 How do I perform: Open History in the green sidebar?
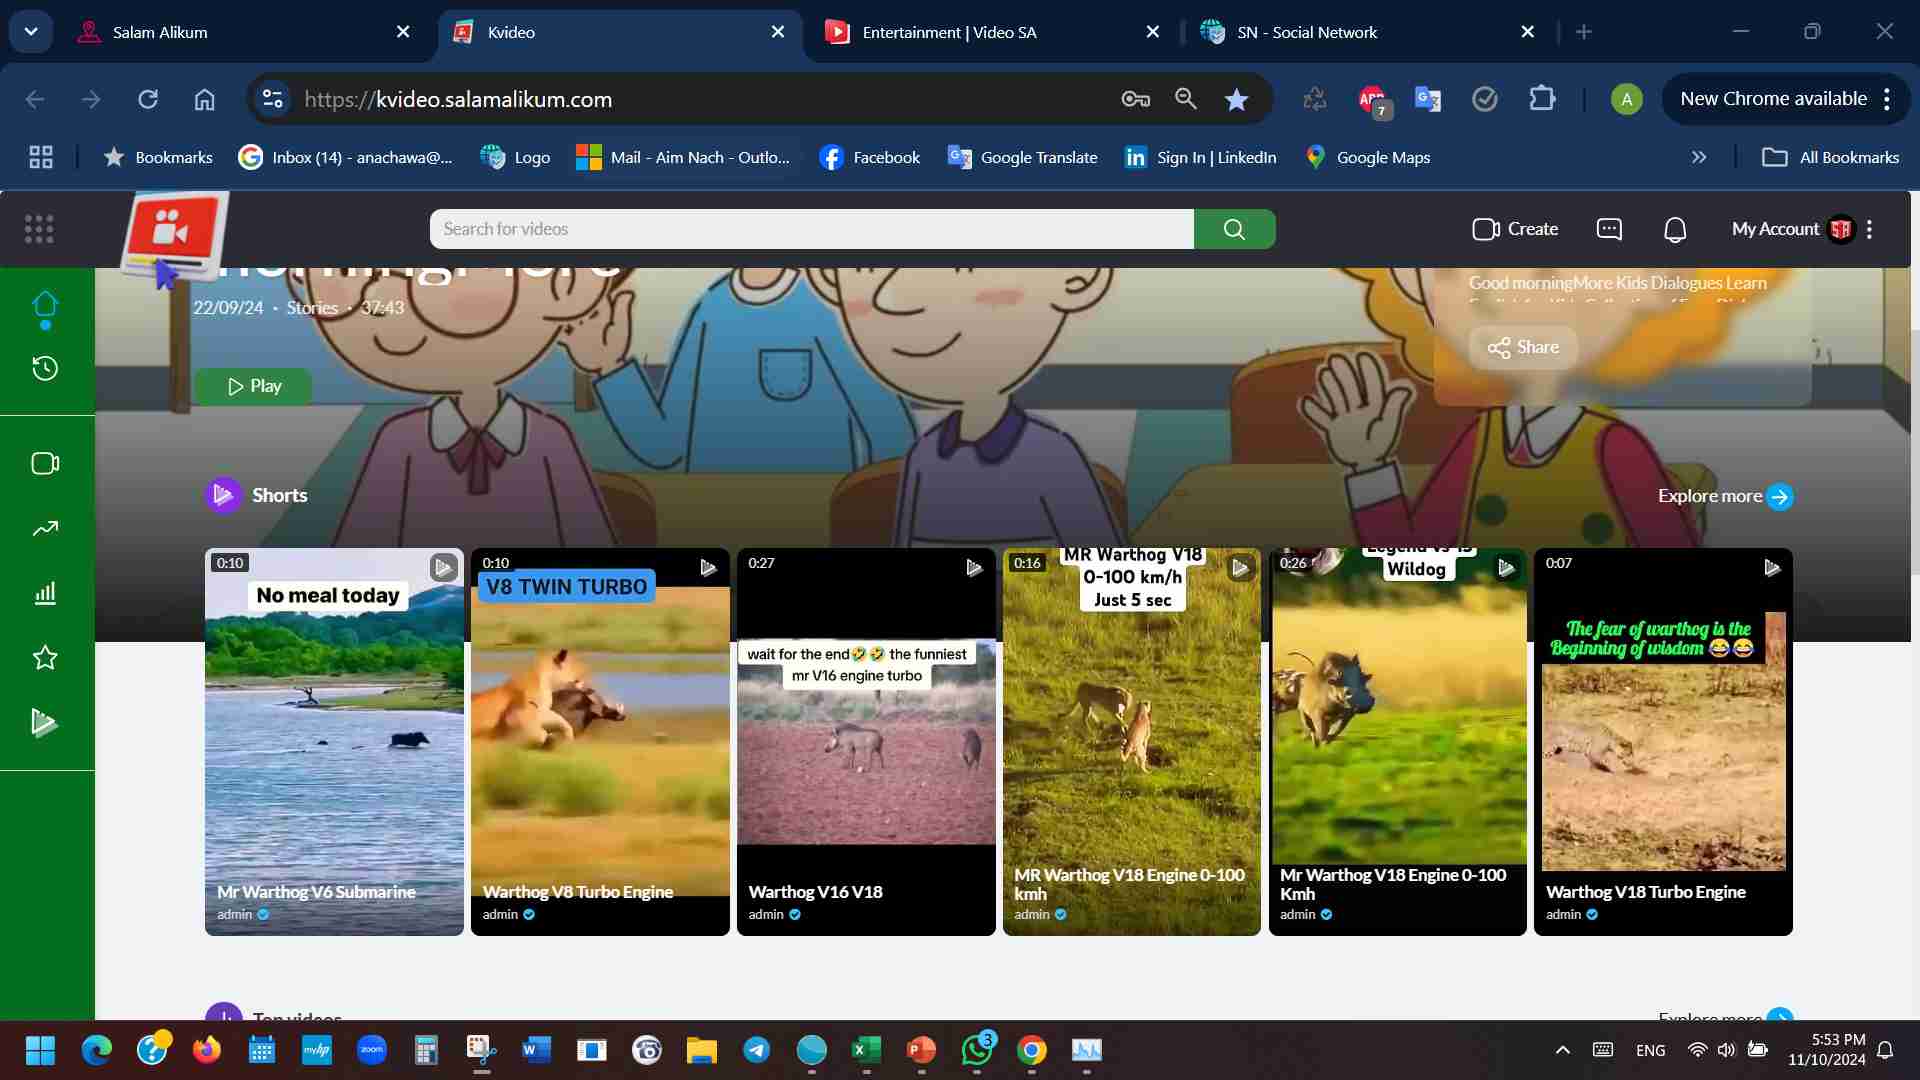(45, 368)
